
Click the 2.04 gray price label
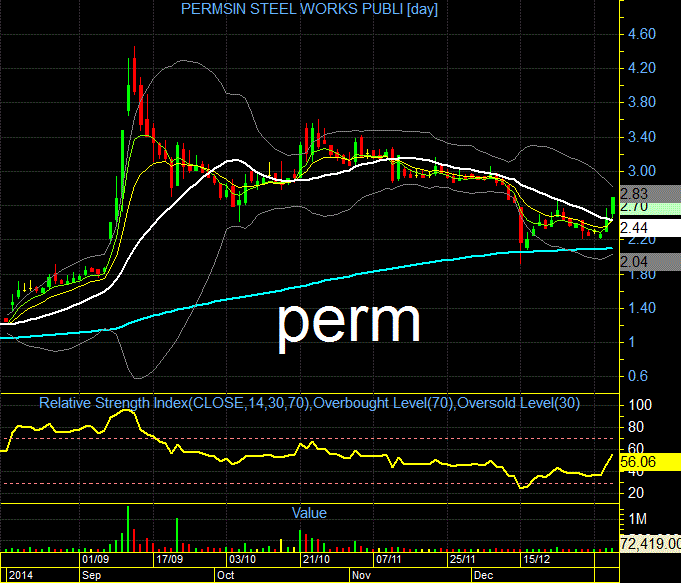coord(650,262)
